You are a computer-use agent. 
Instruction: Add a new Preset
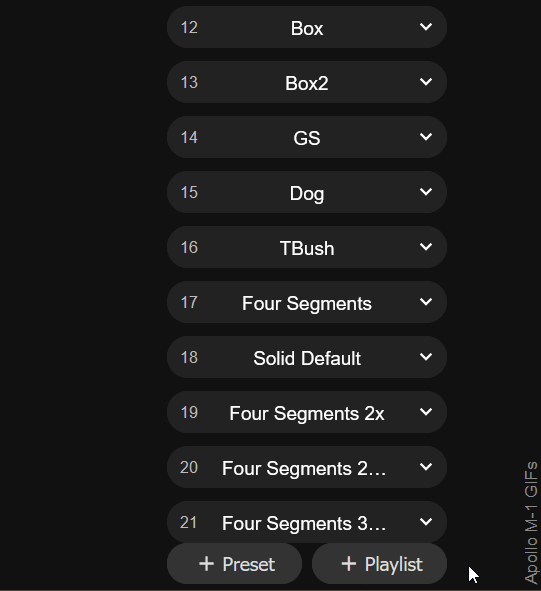(234, 564)
